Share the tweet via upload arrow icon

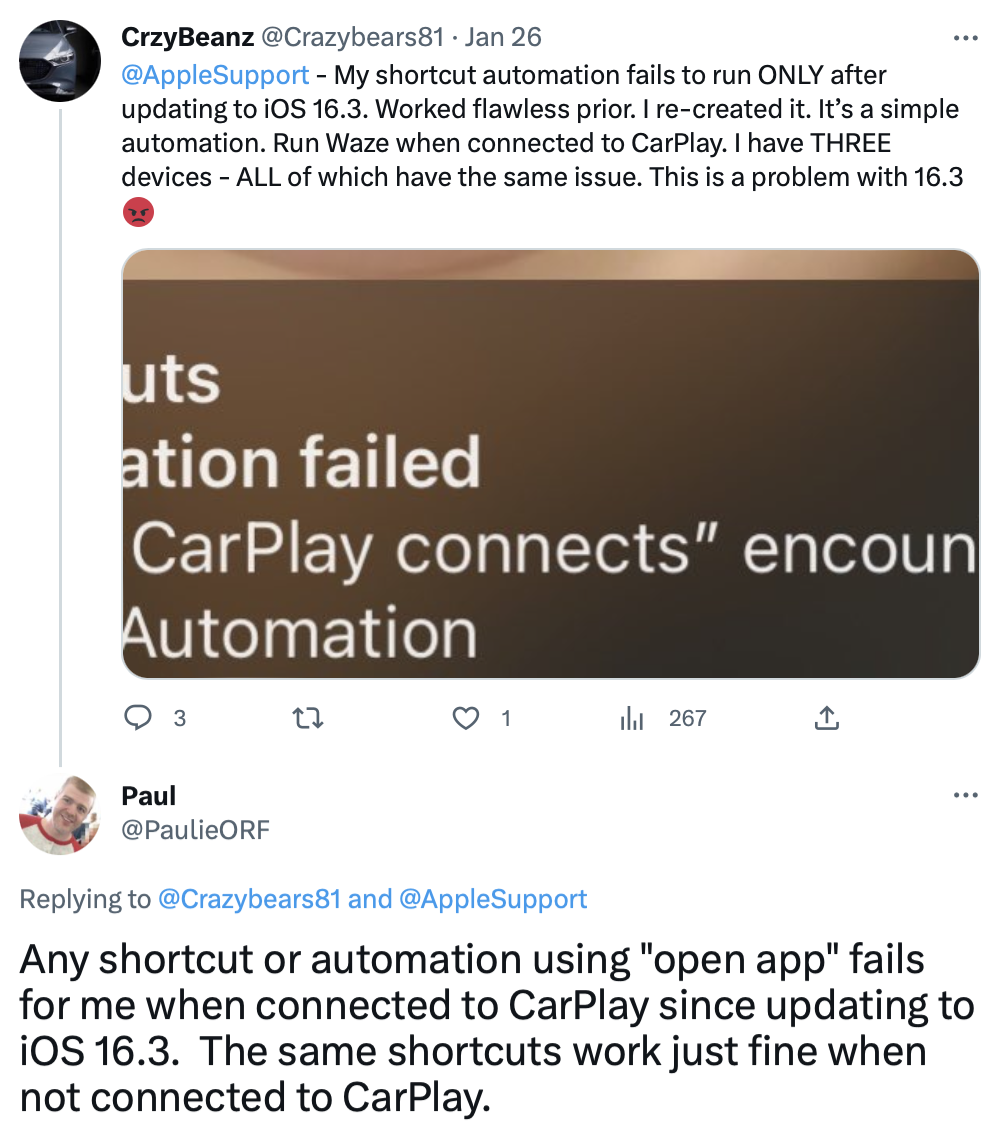tap(826, 718)
